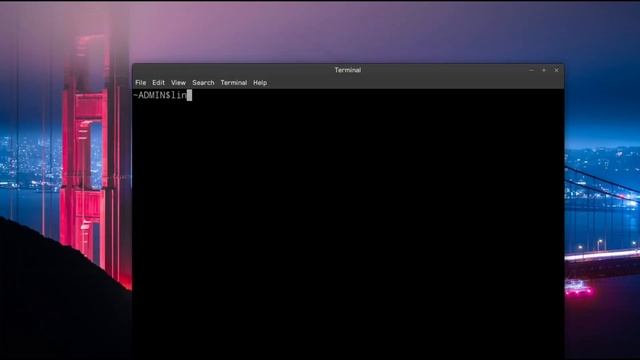Open the Help menu
The image size is (640, 360).
(260, 82)
